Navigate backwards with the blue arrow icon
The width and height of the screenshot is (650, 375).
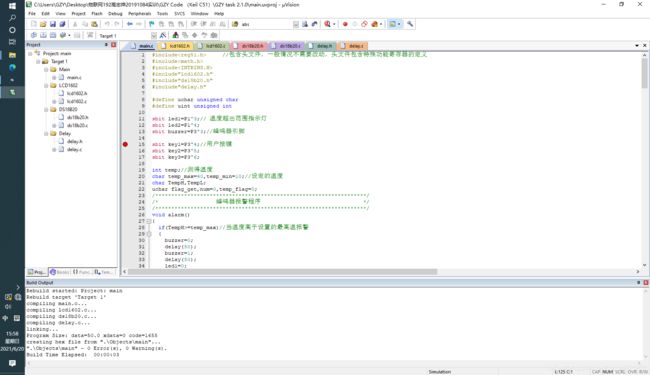(130, 24)
